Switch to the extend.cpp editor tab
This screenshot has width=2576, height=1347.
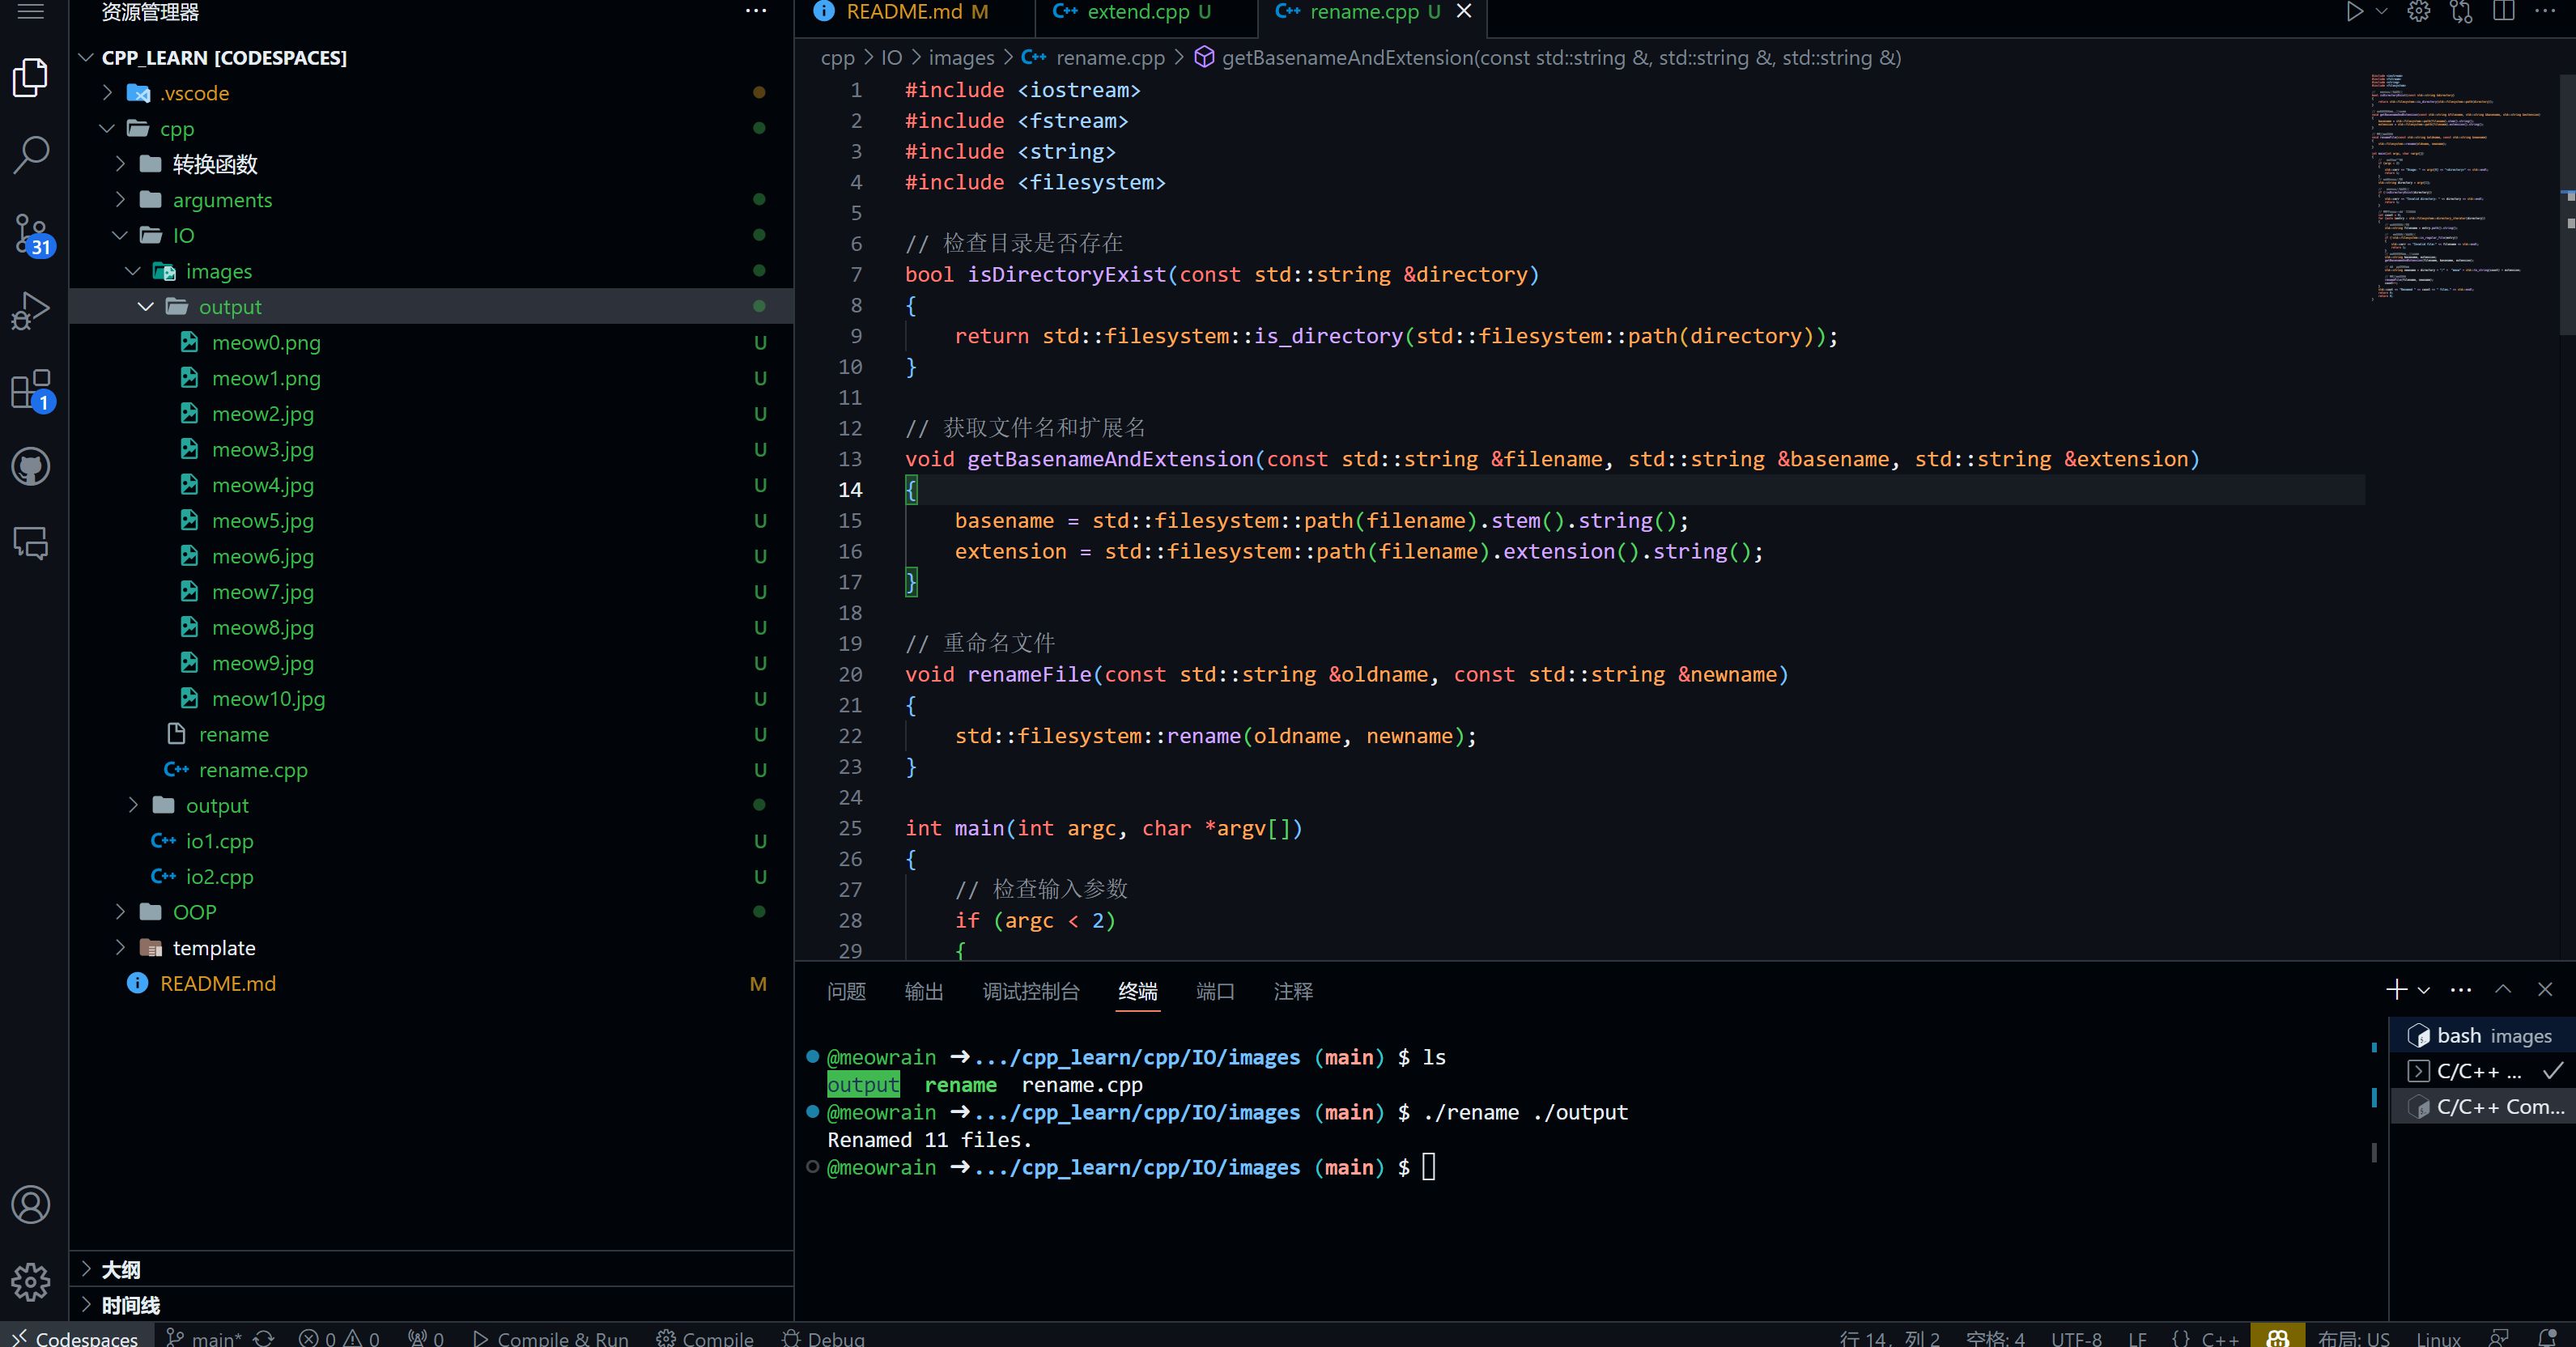tap(1137, 12)
